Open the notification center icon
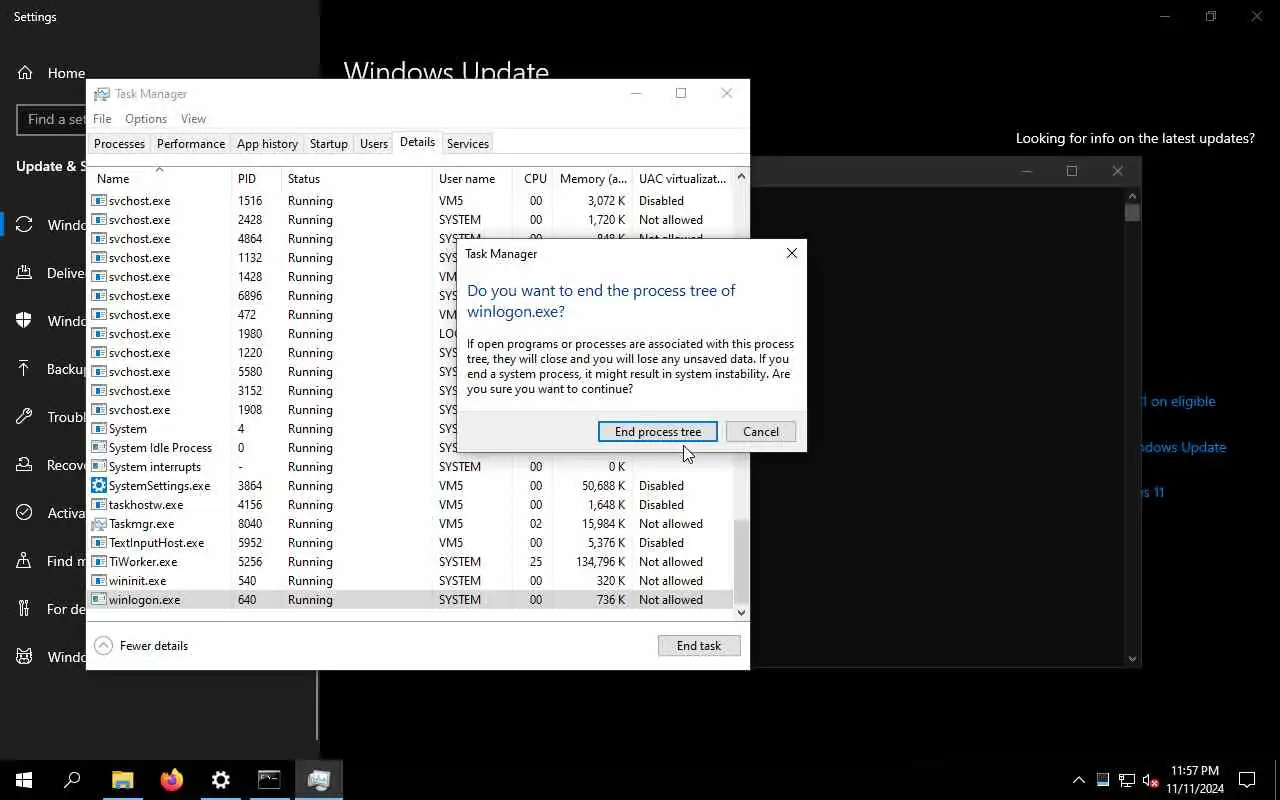The width and height of the screenshot is (1280, 800). coord(1247,780)
